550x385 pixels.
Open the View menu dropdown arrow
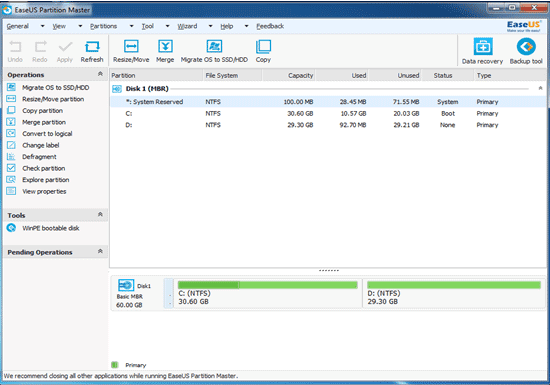tap(80, 26)
